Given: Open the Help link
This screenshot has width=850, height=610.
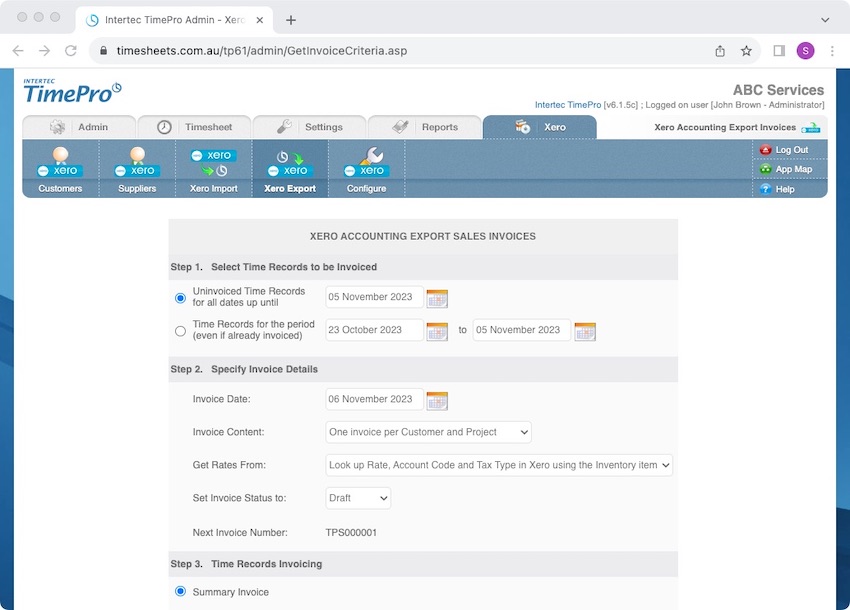Looking at the screenshot, I should pyautogui.click(x=785, y=189).
